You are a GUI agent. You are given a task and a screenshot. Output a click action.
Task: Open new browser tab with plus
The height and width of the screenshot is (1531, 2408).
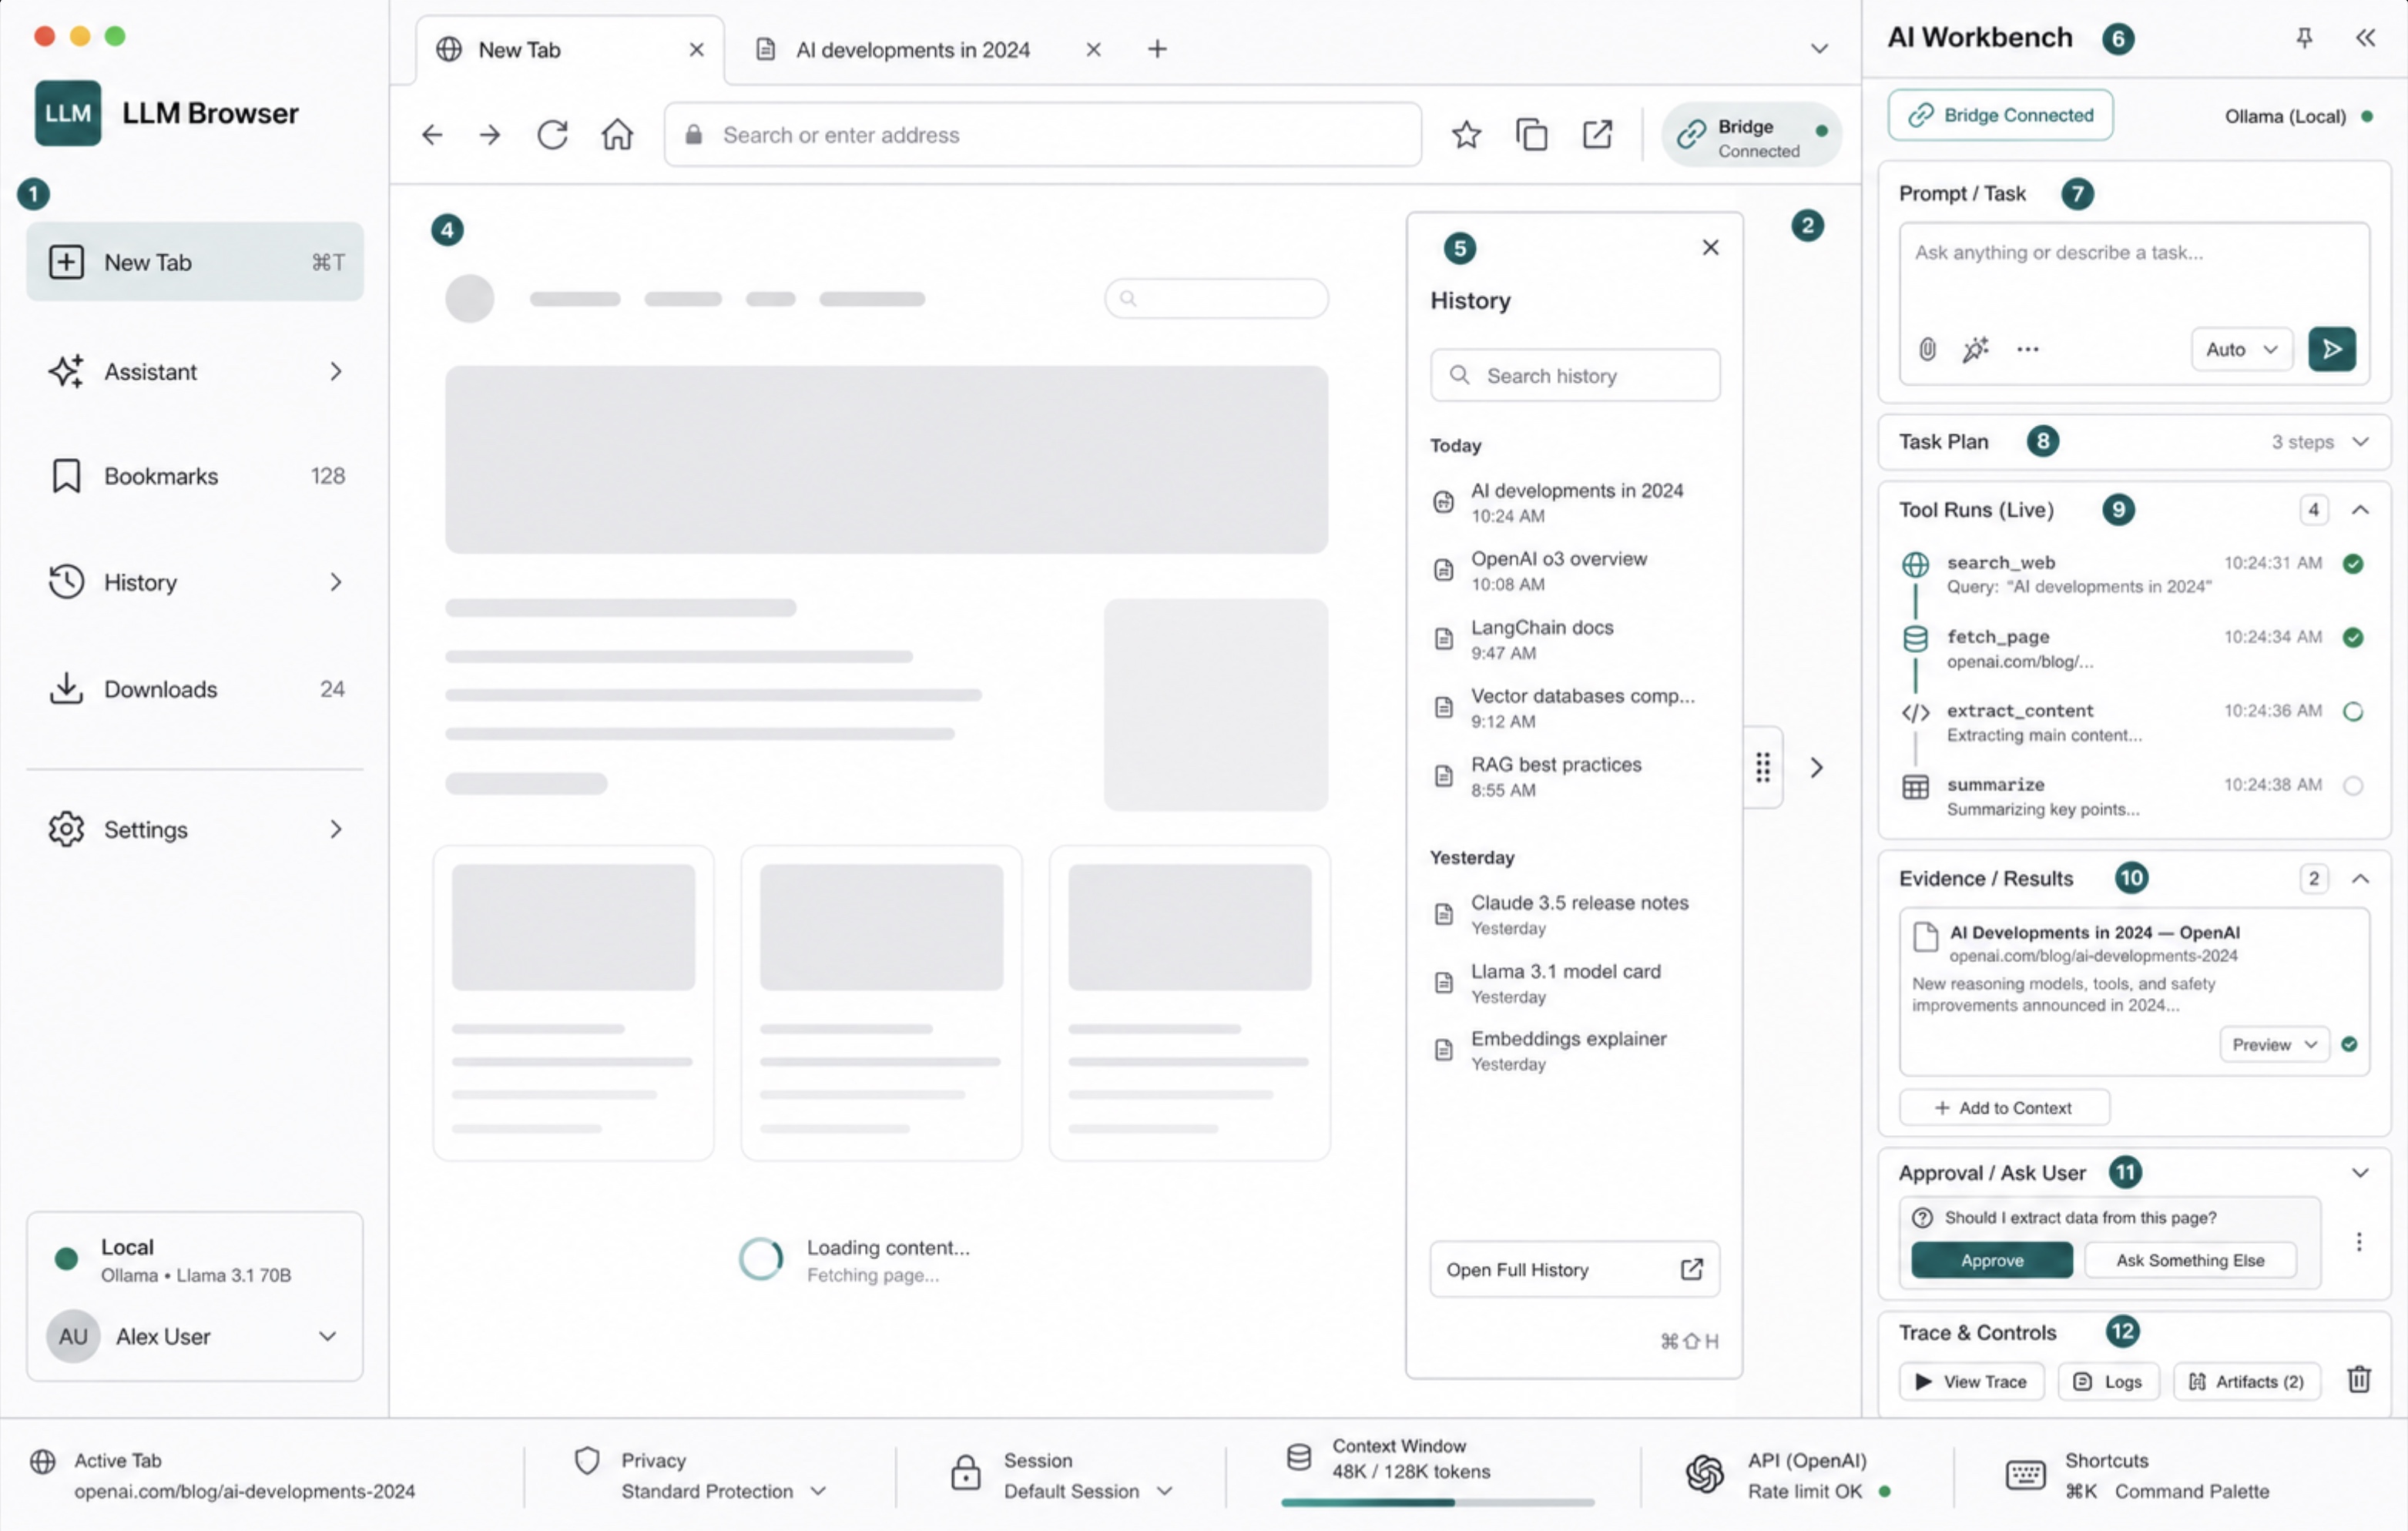[1157, 49]
